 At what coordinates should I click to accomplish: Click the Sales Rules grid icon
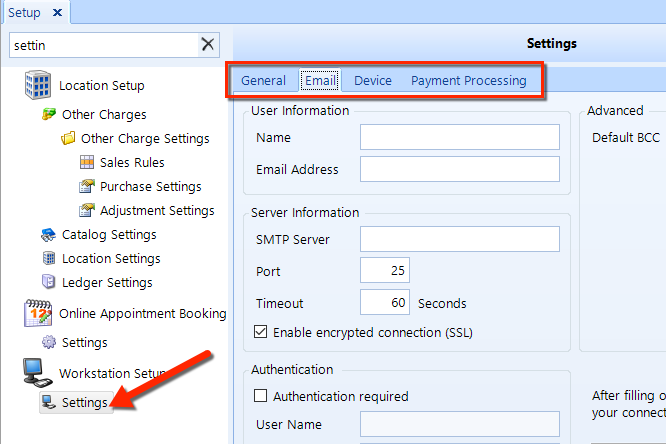click(x=87, y=163)
